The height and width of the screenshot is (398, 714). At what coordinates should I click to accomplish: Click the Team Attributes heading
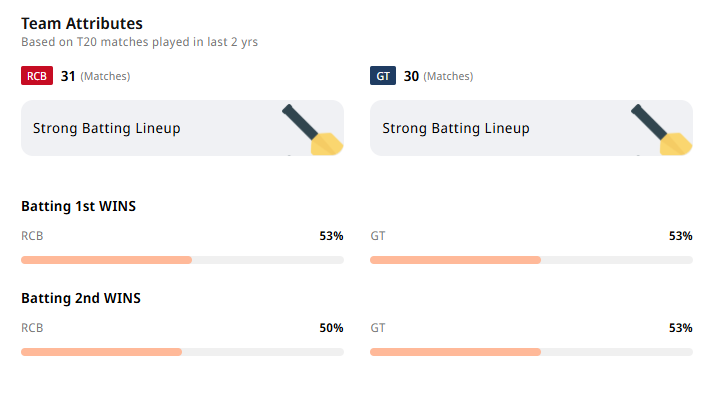[x=82, y=23]
